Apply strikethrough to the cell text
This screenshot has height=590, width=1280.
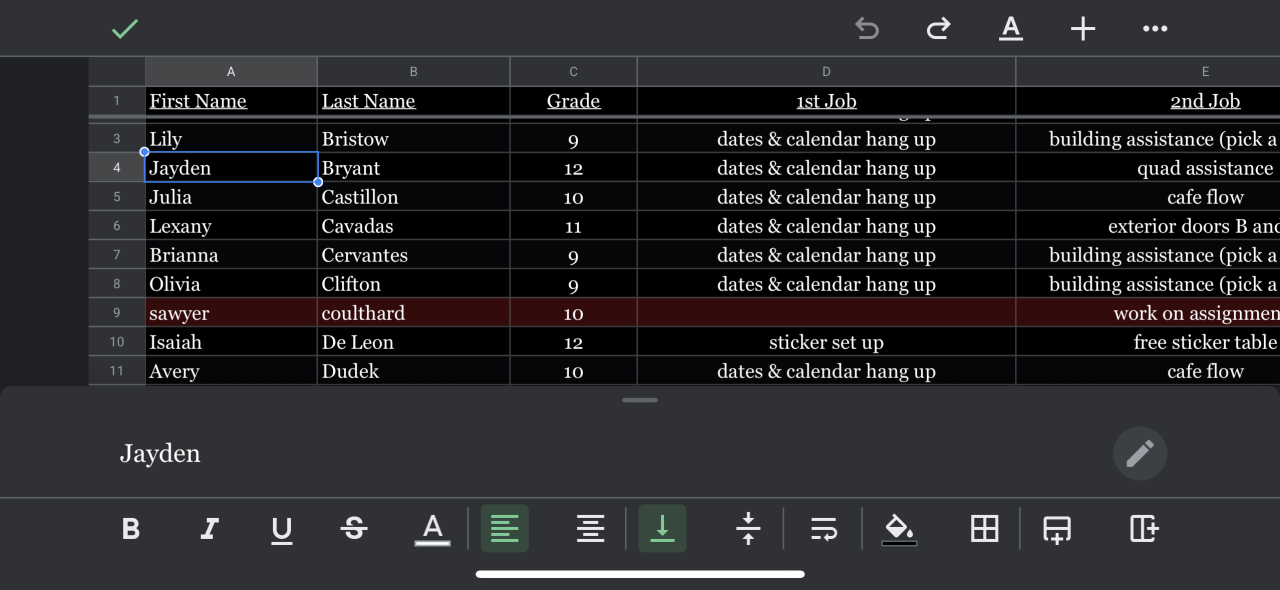[354, 529]
